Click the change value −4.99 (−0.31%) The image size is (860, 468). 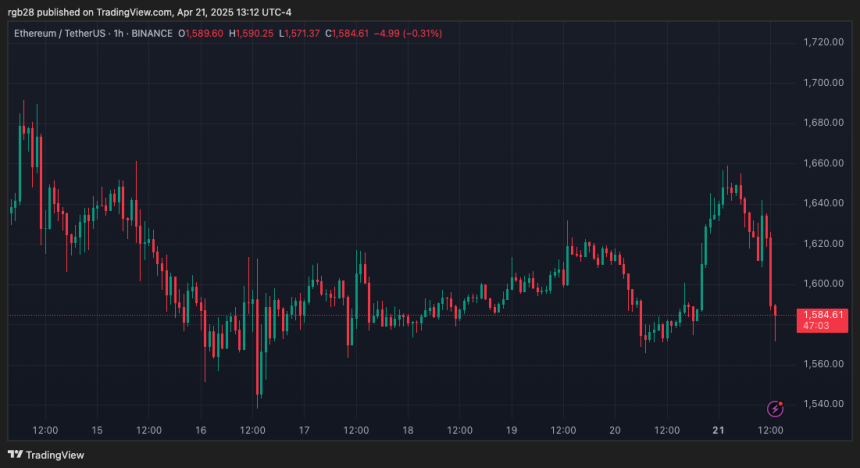408,33
